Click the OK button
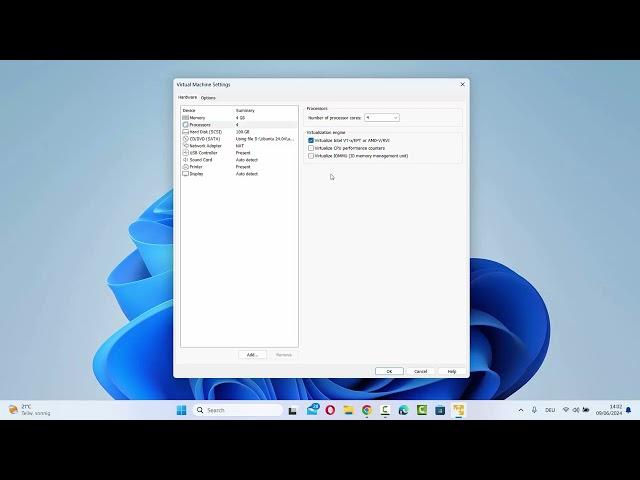The height and width of the screenshot is (480, 640). (x=389, y=371)
